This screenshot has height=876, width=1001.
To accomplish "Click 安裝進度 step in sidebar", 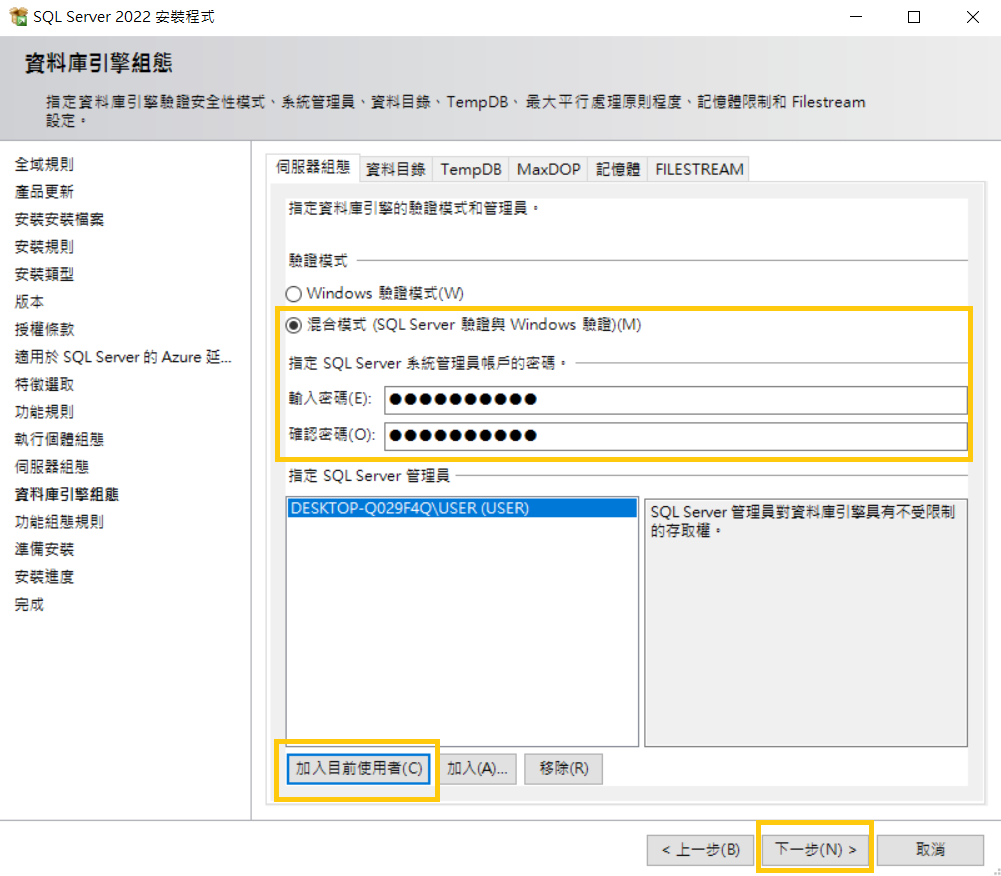I will coord(44,577).
